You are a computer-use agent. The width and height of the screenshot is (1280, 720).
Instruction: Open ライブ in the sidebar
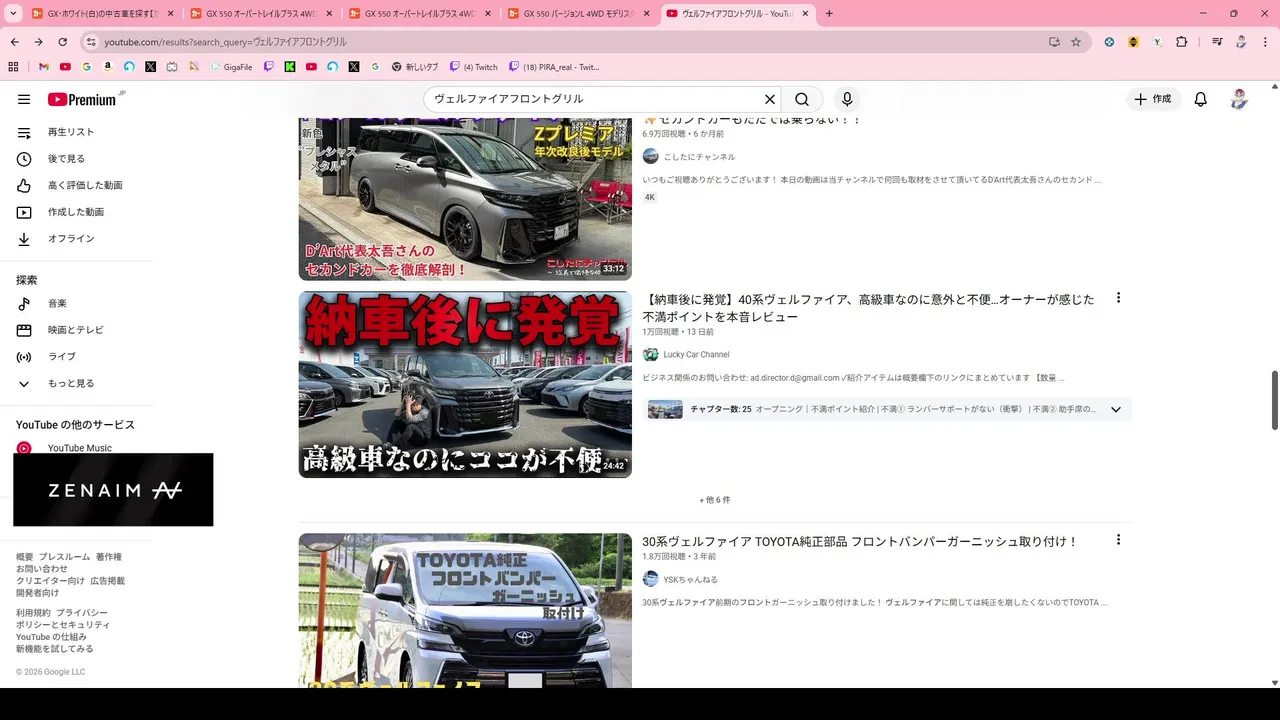(x=61, y=357)
